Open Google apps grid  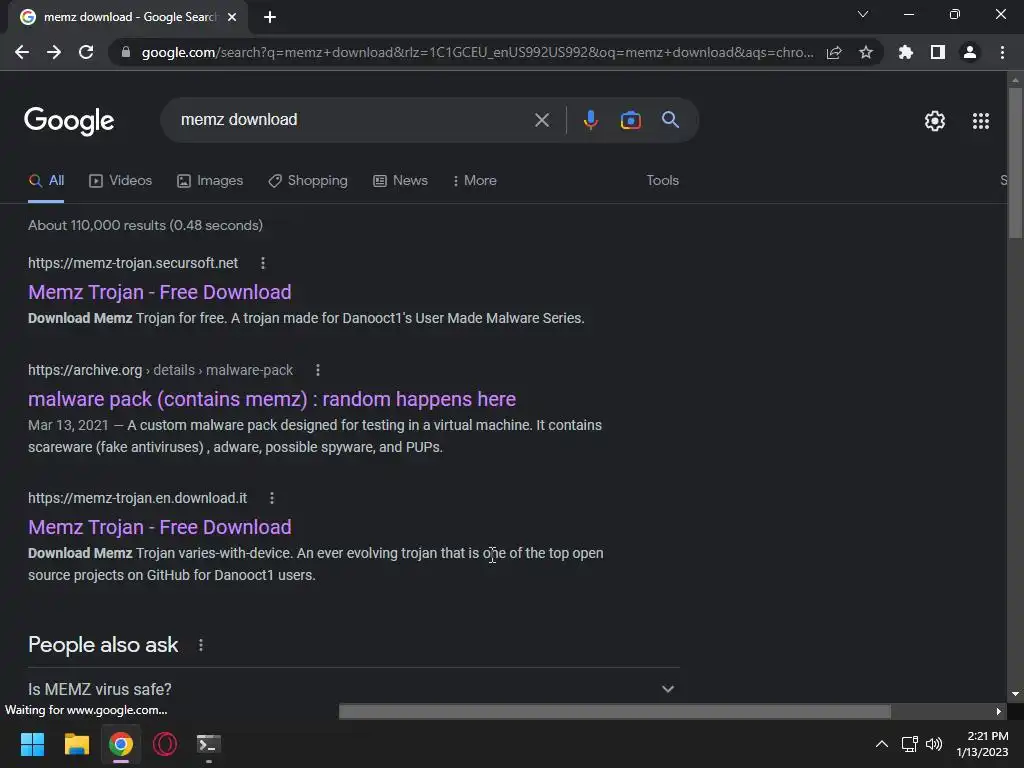point(980,121)
